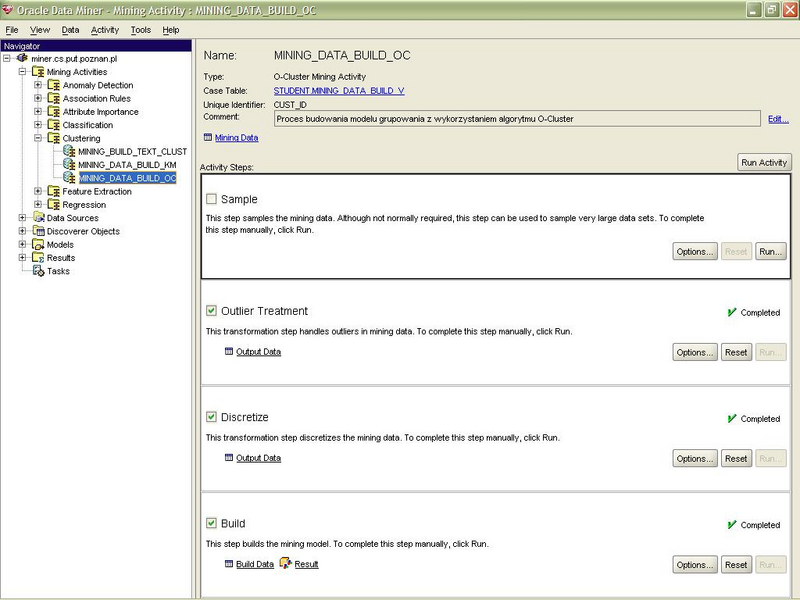The image size is (800, 600).
Task: Expand the Regression node
Action: pos(38,204)
